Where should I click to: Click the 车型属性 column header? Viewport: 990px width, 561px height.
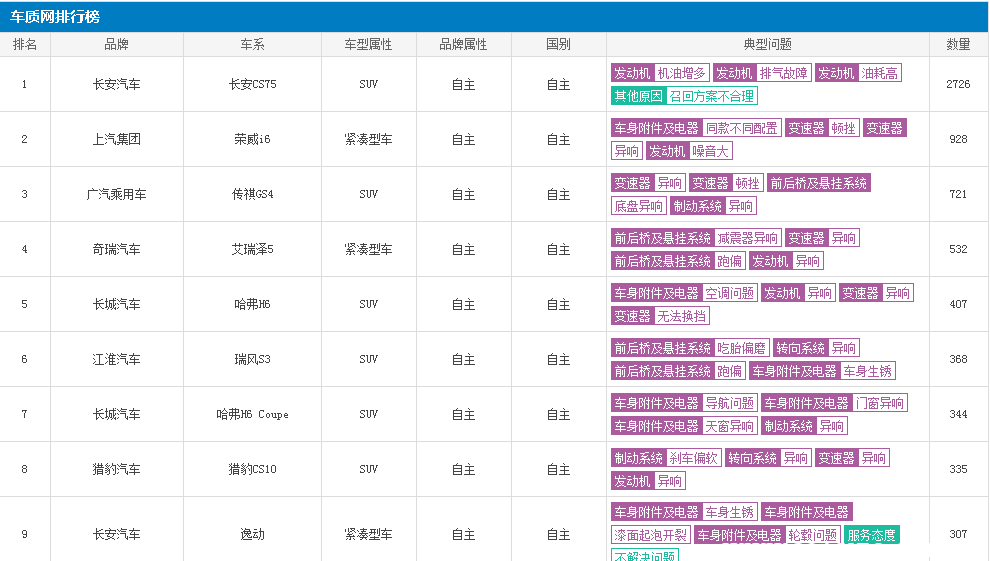pos(368,44)
